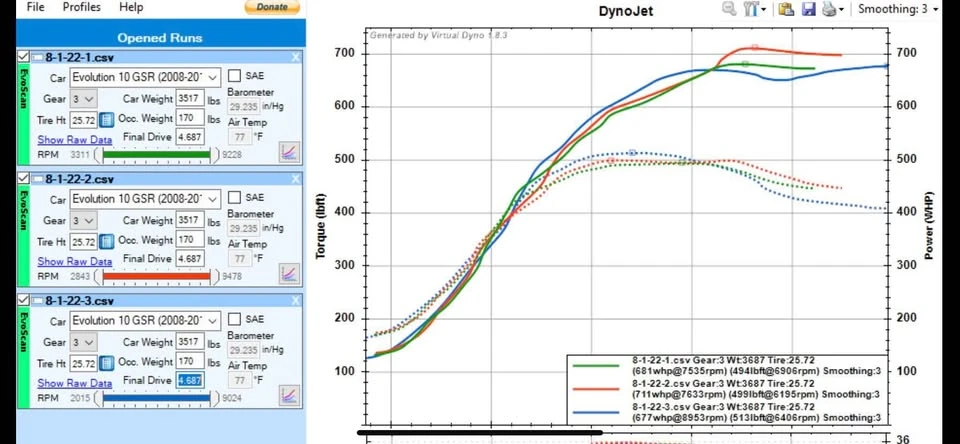This screenshot has height=444, width=960.
Task: Open the Help menu
Action: pos(131,7)
